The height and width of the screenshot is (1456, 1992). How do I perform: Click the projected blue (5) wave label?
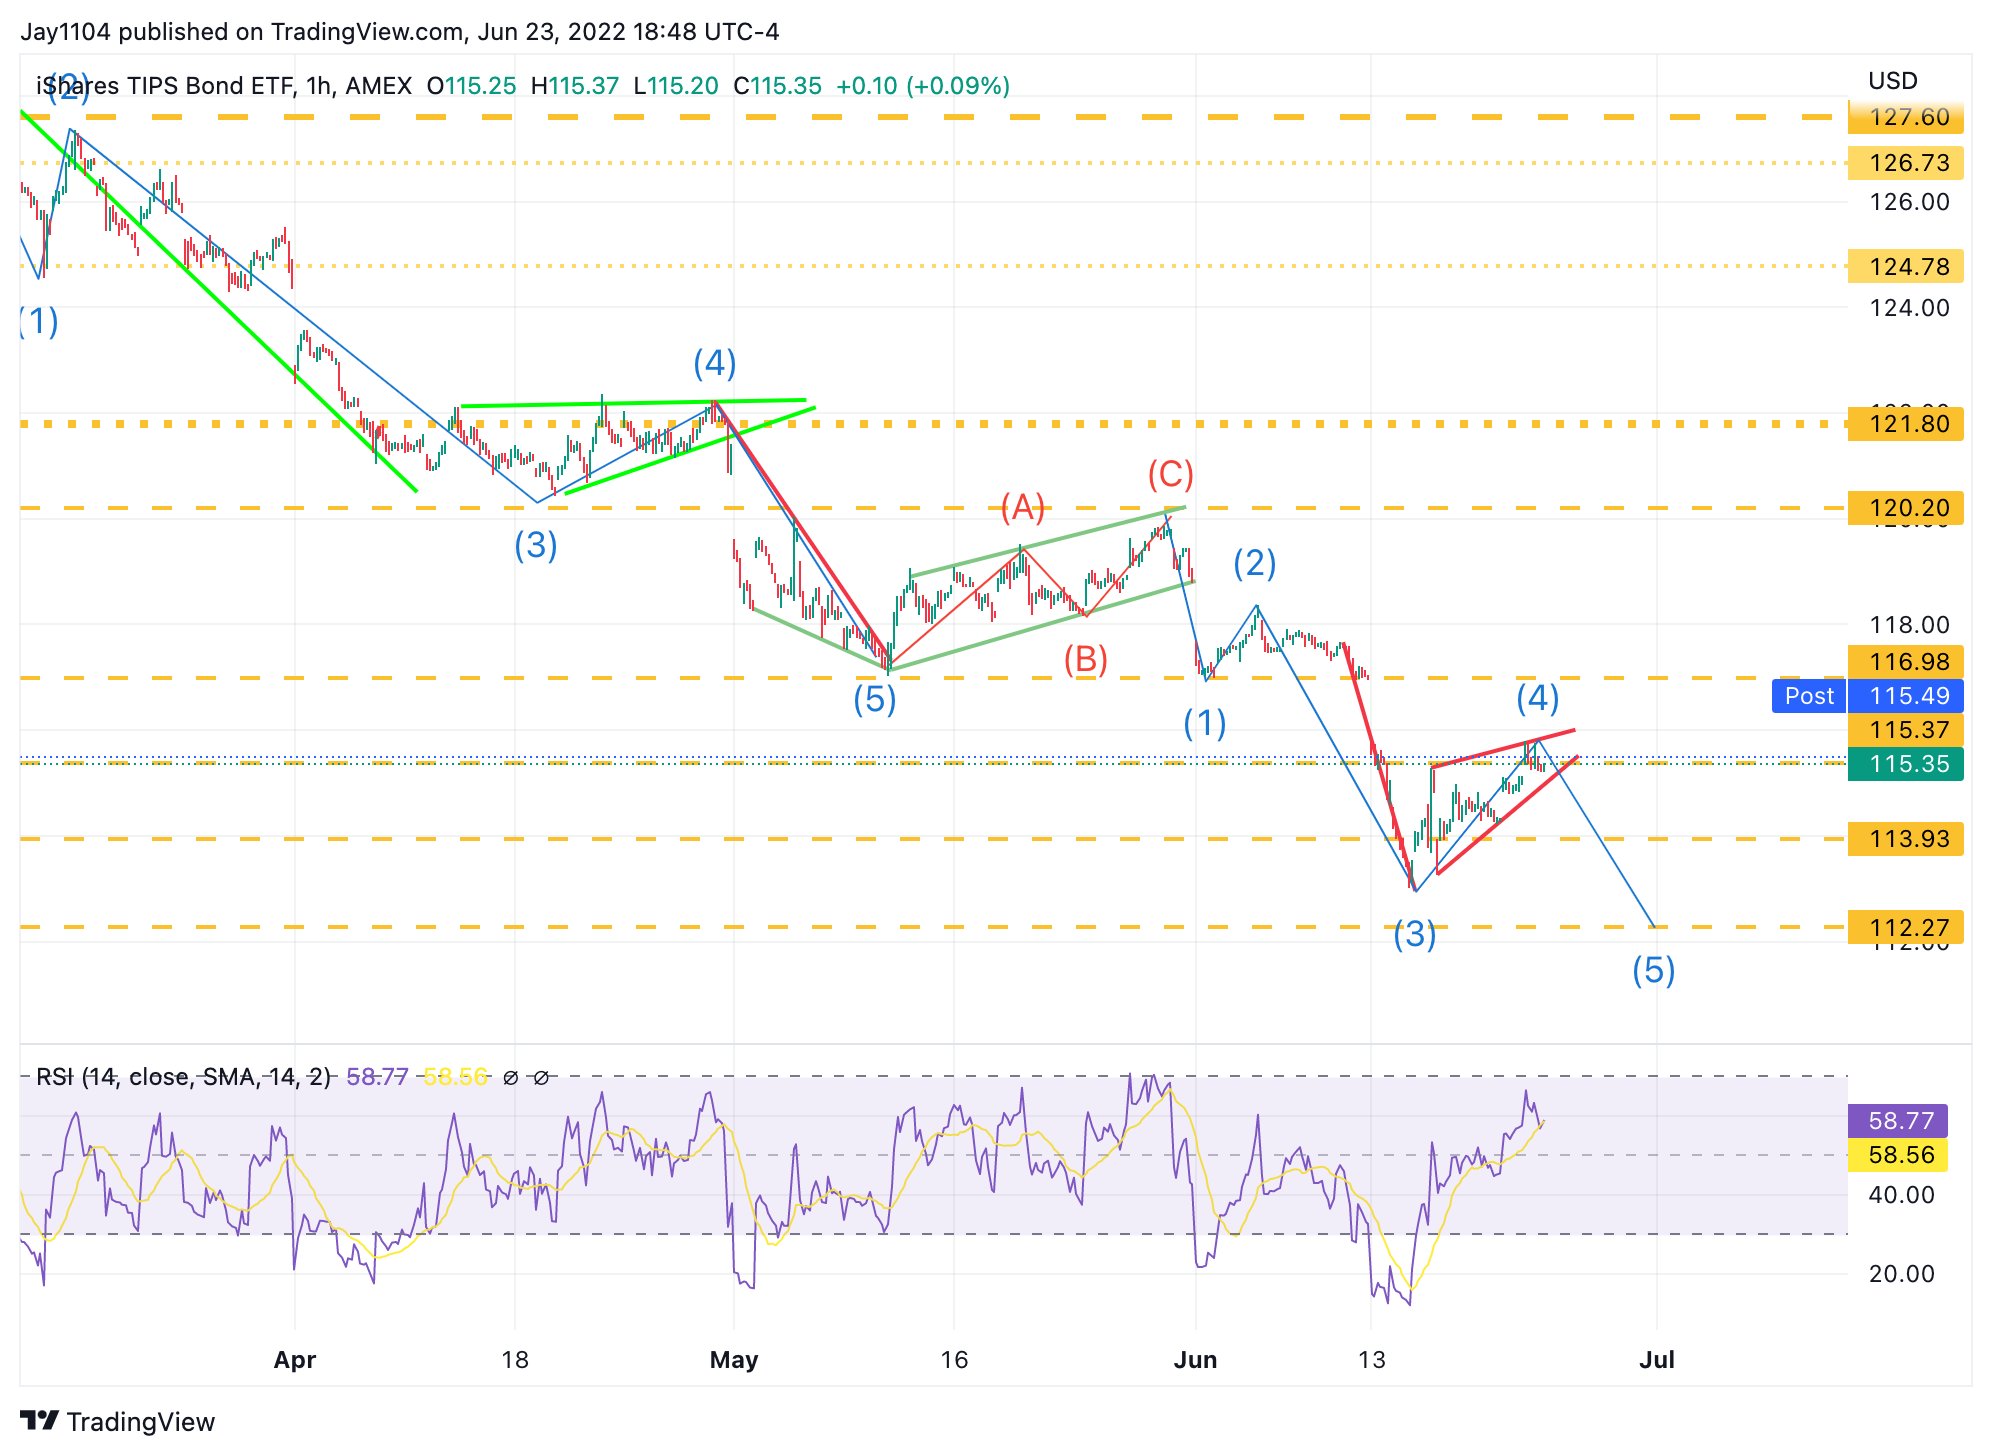[x=1653, y=970]
